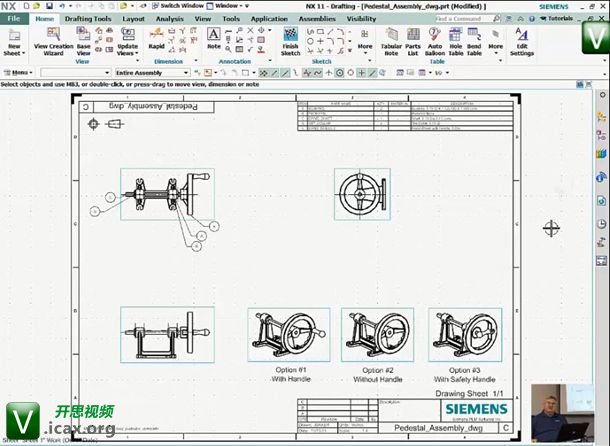This screenshot has height=446, width=610.
Task: Expand the Dimension group options arrow
Action: click(196, 61)
